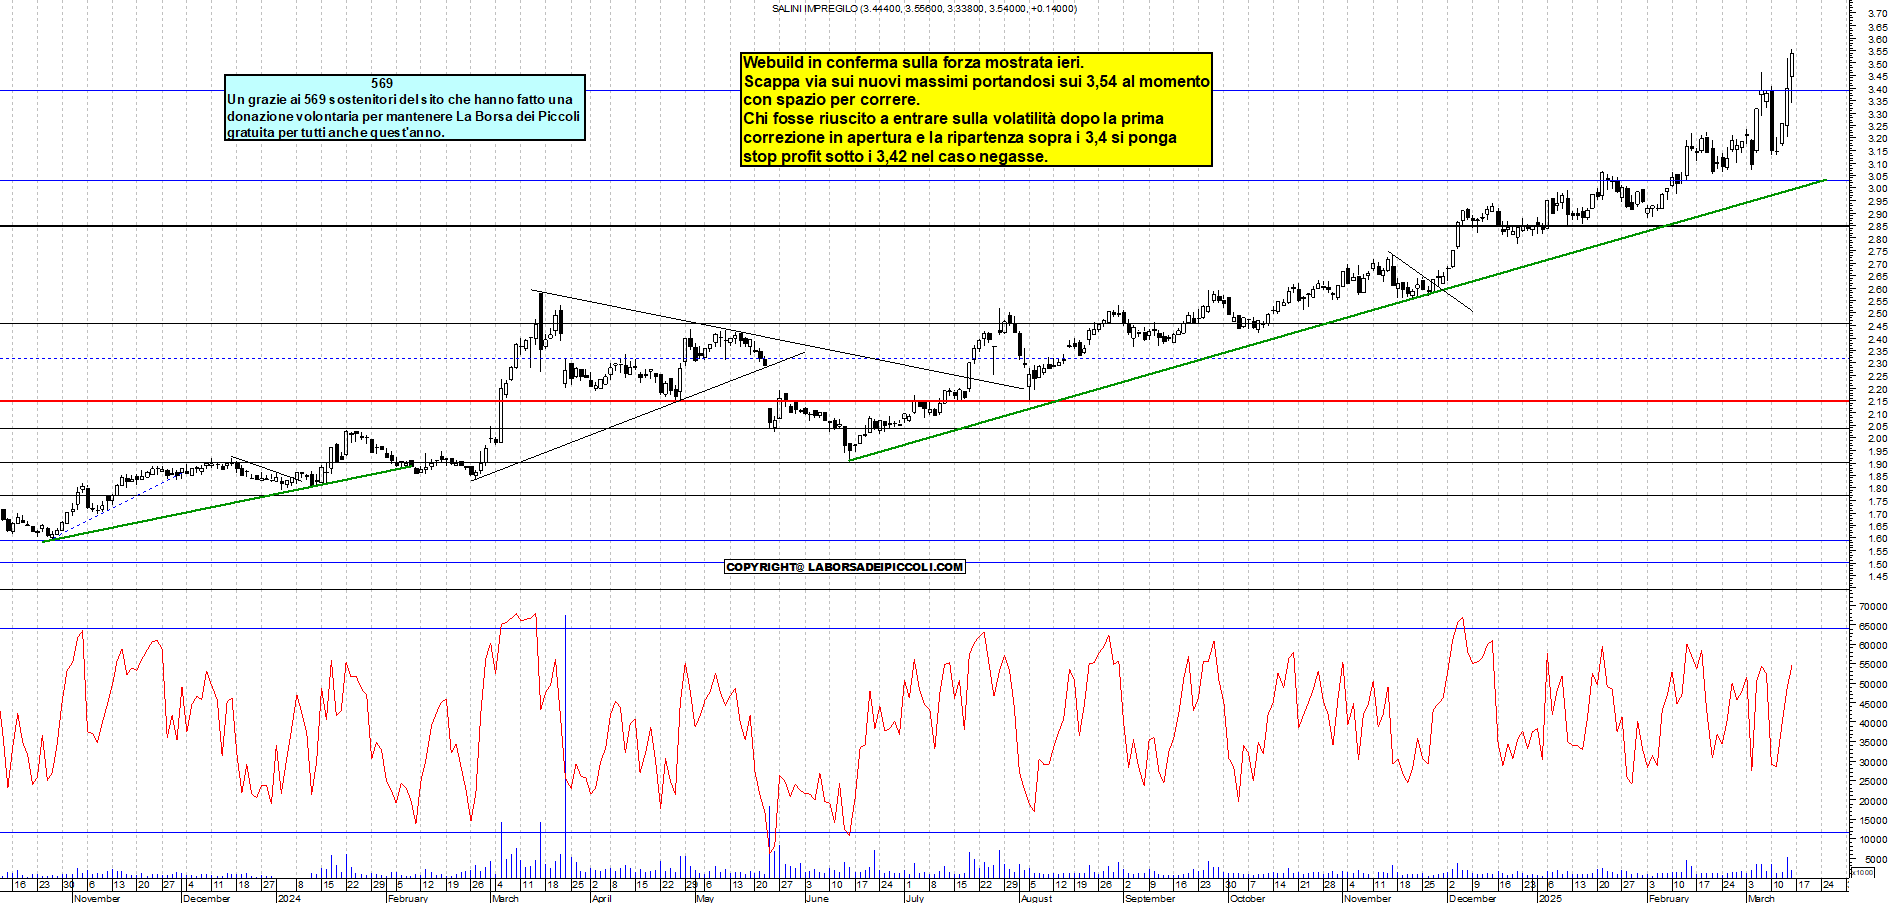Click the 1.60 price axis label
This screenshot has width=1890, height=903.
point(1877,539)
